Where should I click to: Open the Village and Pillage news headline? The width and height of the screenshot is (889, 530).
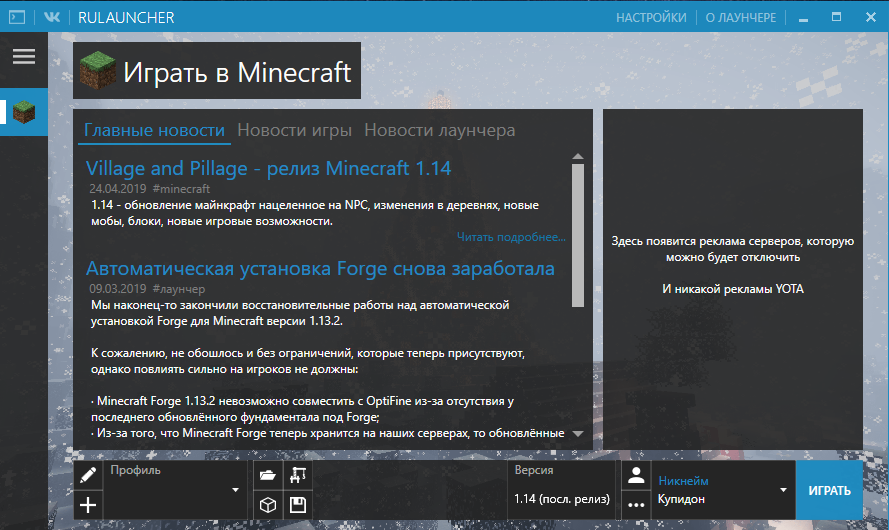click(268, 168)
